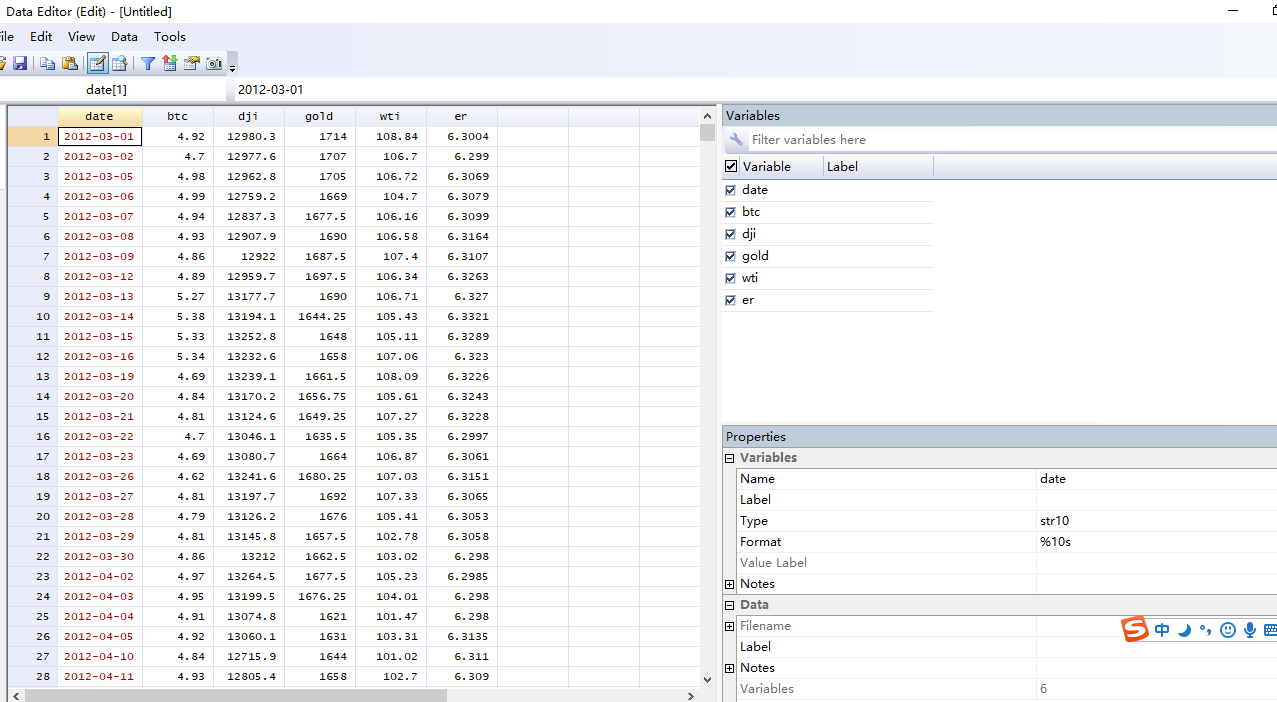The width and height of the screenshot is (1277, 702).
Task: Open the Filter observations funnel tool
Action: [x=148, y=64]
